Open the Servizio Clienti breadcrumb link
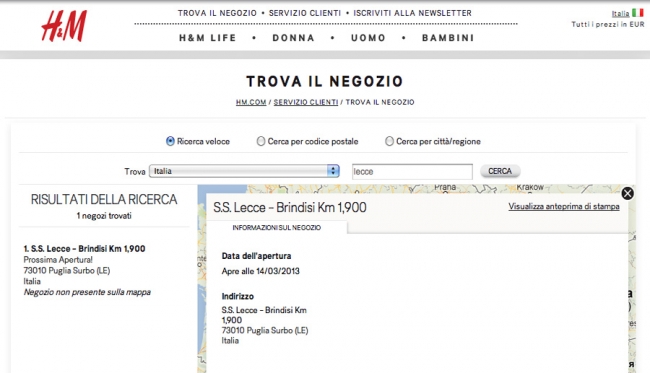This screenshot has height=373, width=650. tap(306, 102)
